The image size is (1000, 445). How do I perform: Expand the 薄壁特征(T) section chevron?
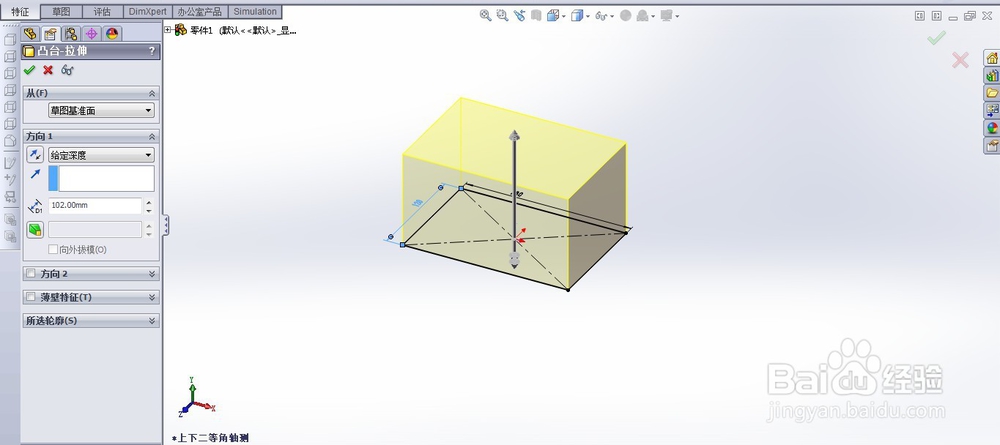click(152, 297)
